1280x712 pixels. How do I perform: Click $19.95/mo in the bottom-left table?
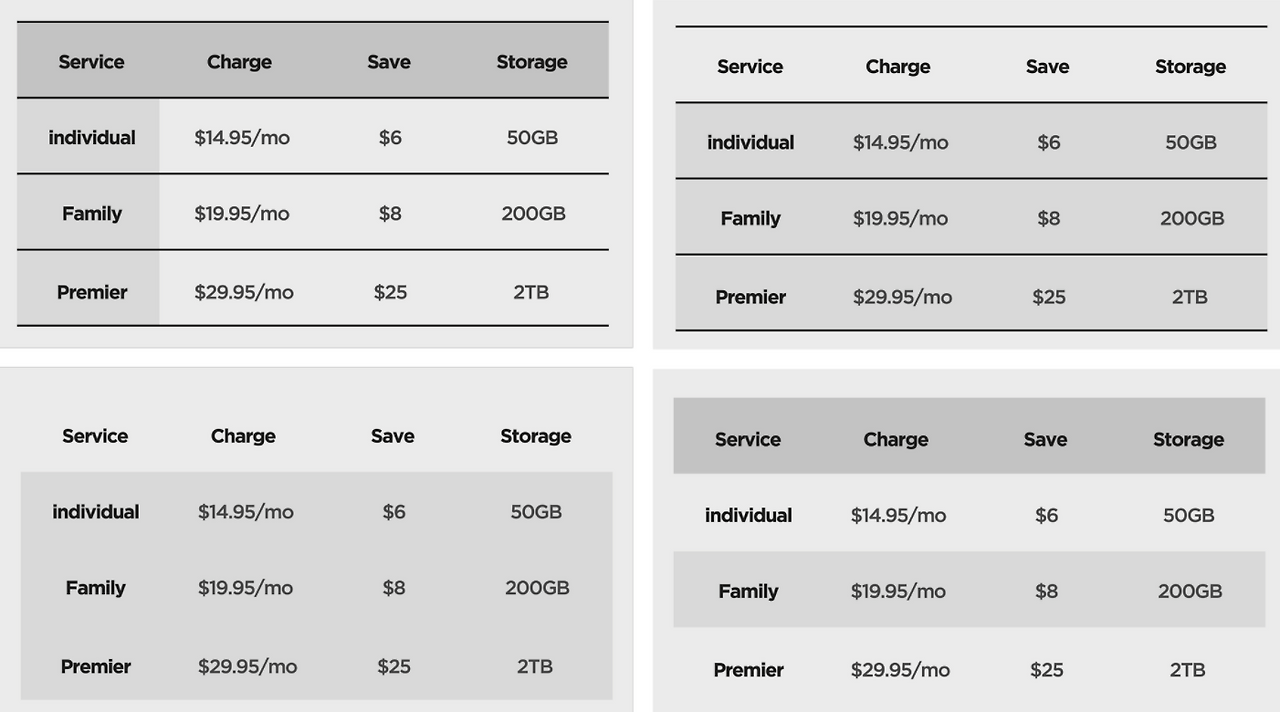coord(245,588)
